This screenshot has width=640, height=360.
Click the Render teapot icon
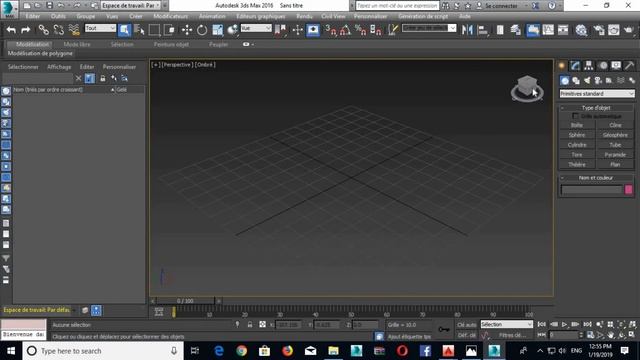point(629,30)
